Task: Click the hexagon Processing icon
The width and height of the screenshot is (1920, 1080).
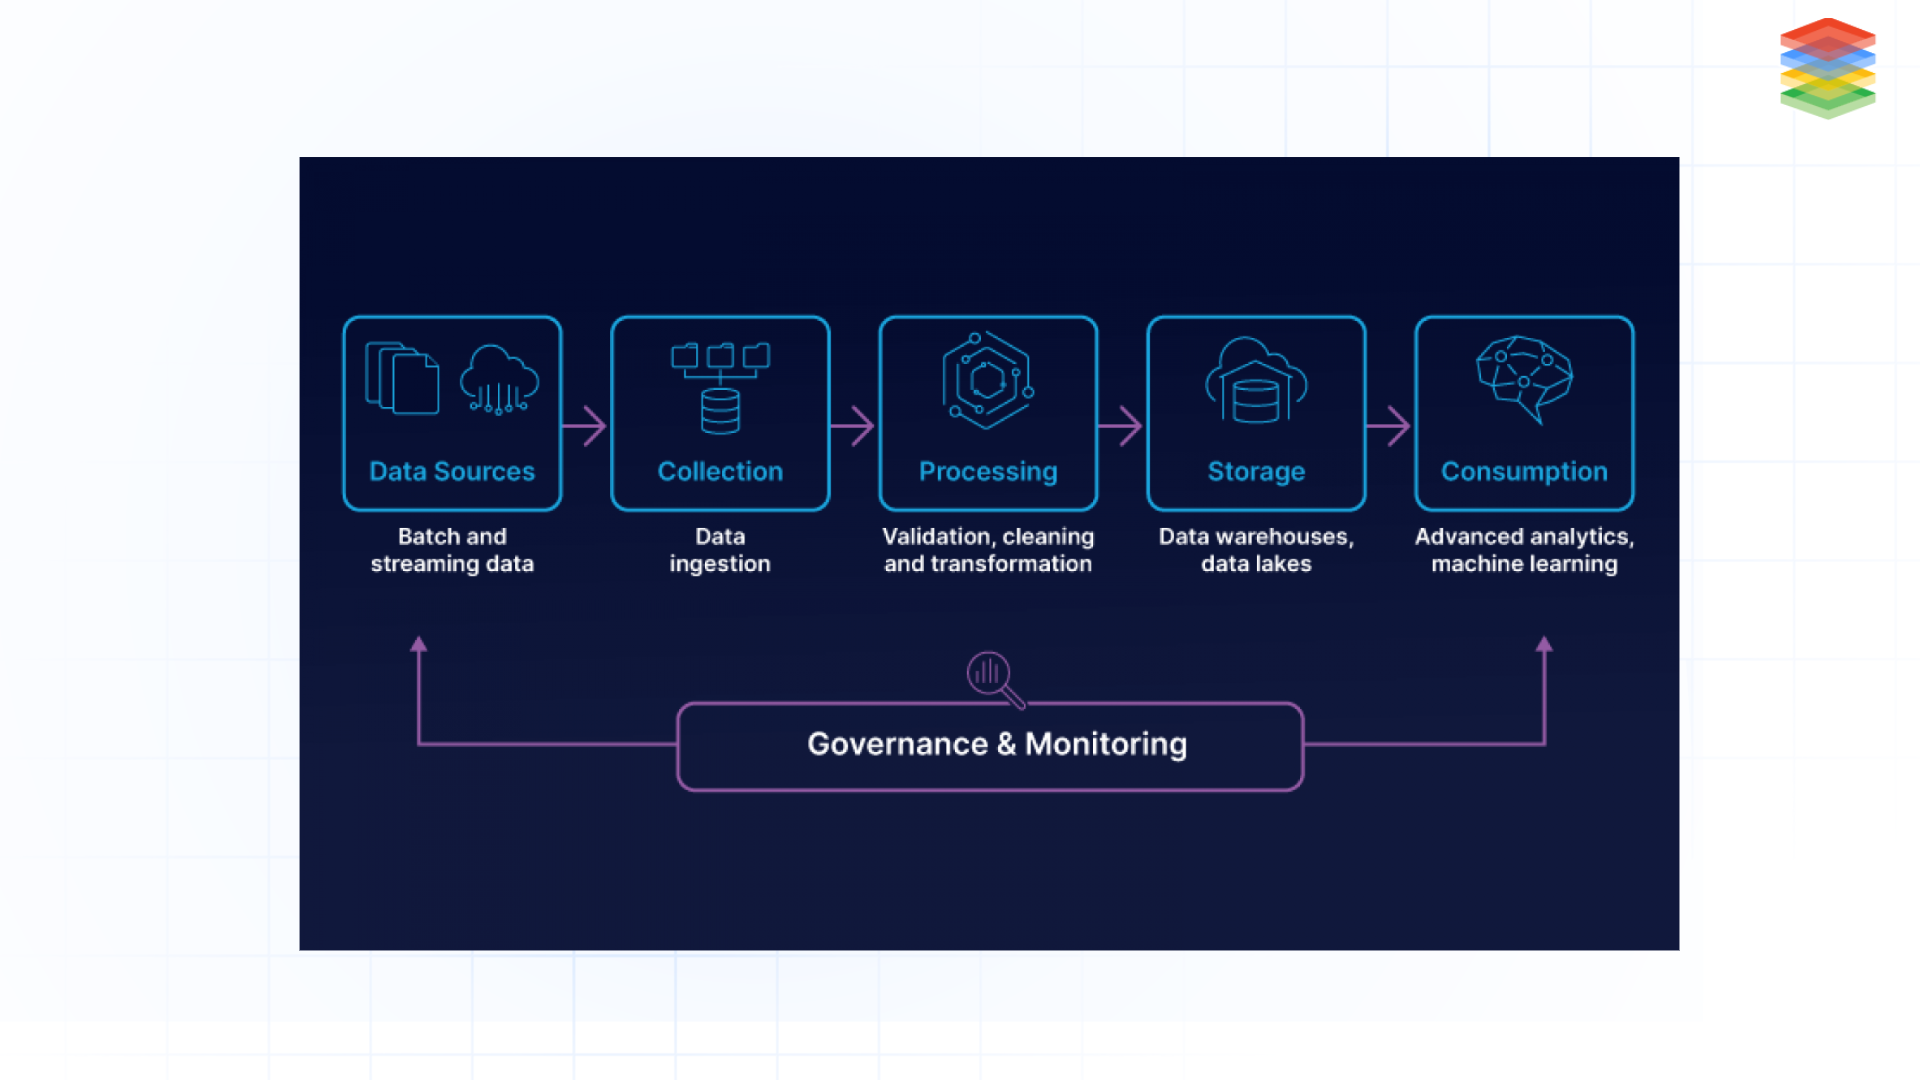Action: coord(988,380)
